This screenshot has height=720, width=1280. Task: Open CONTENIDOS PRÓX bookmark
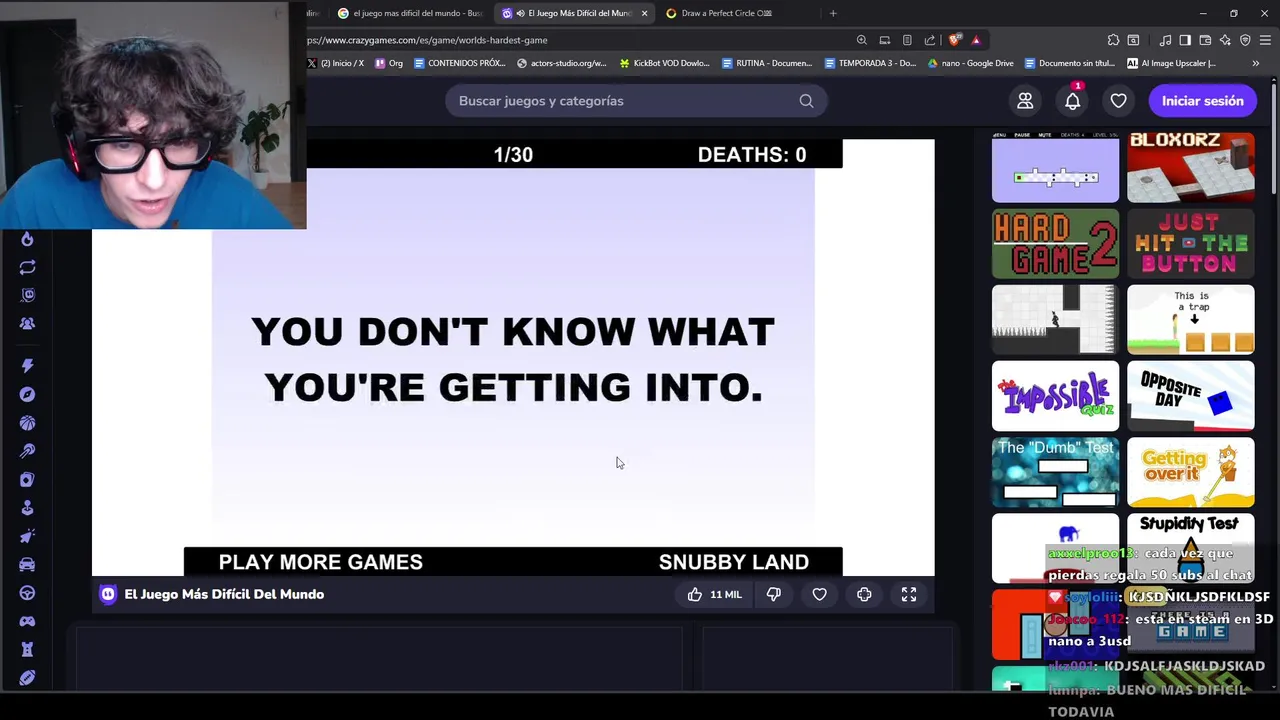(x=459, y=63)
